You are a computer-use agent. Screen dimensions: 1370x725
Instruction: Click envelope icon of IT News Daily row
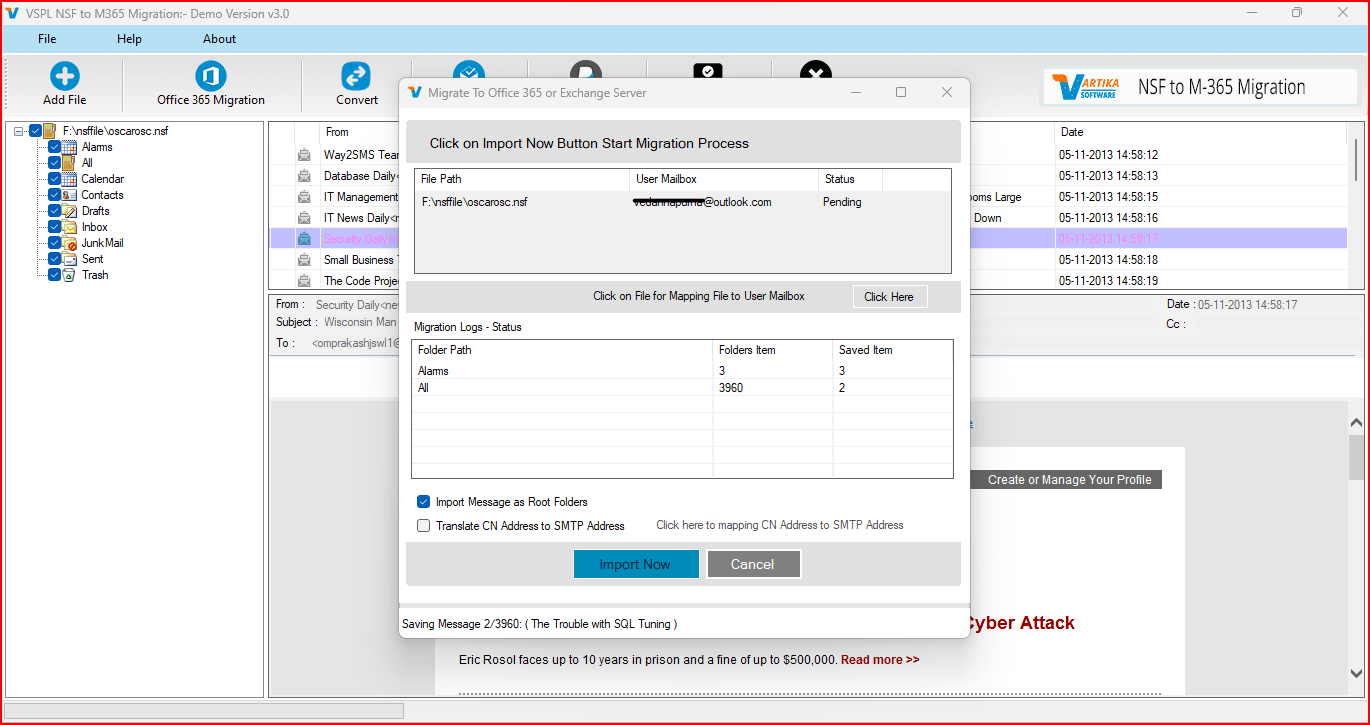point(304,218)
